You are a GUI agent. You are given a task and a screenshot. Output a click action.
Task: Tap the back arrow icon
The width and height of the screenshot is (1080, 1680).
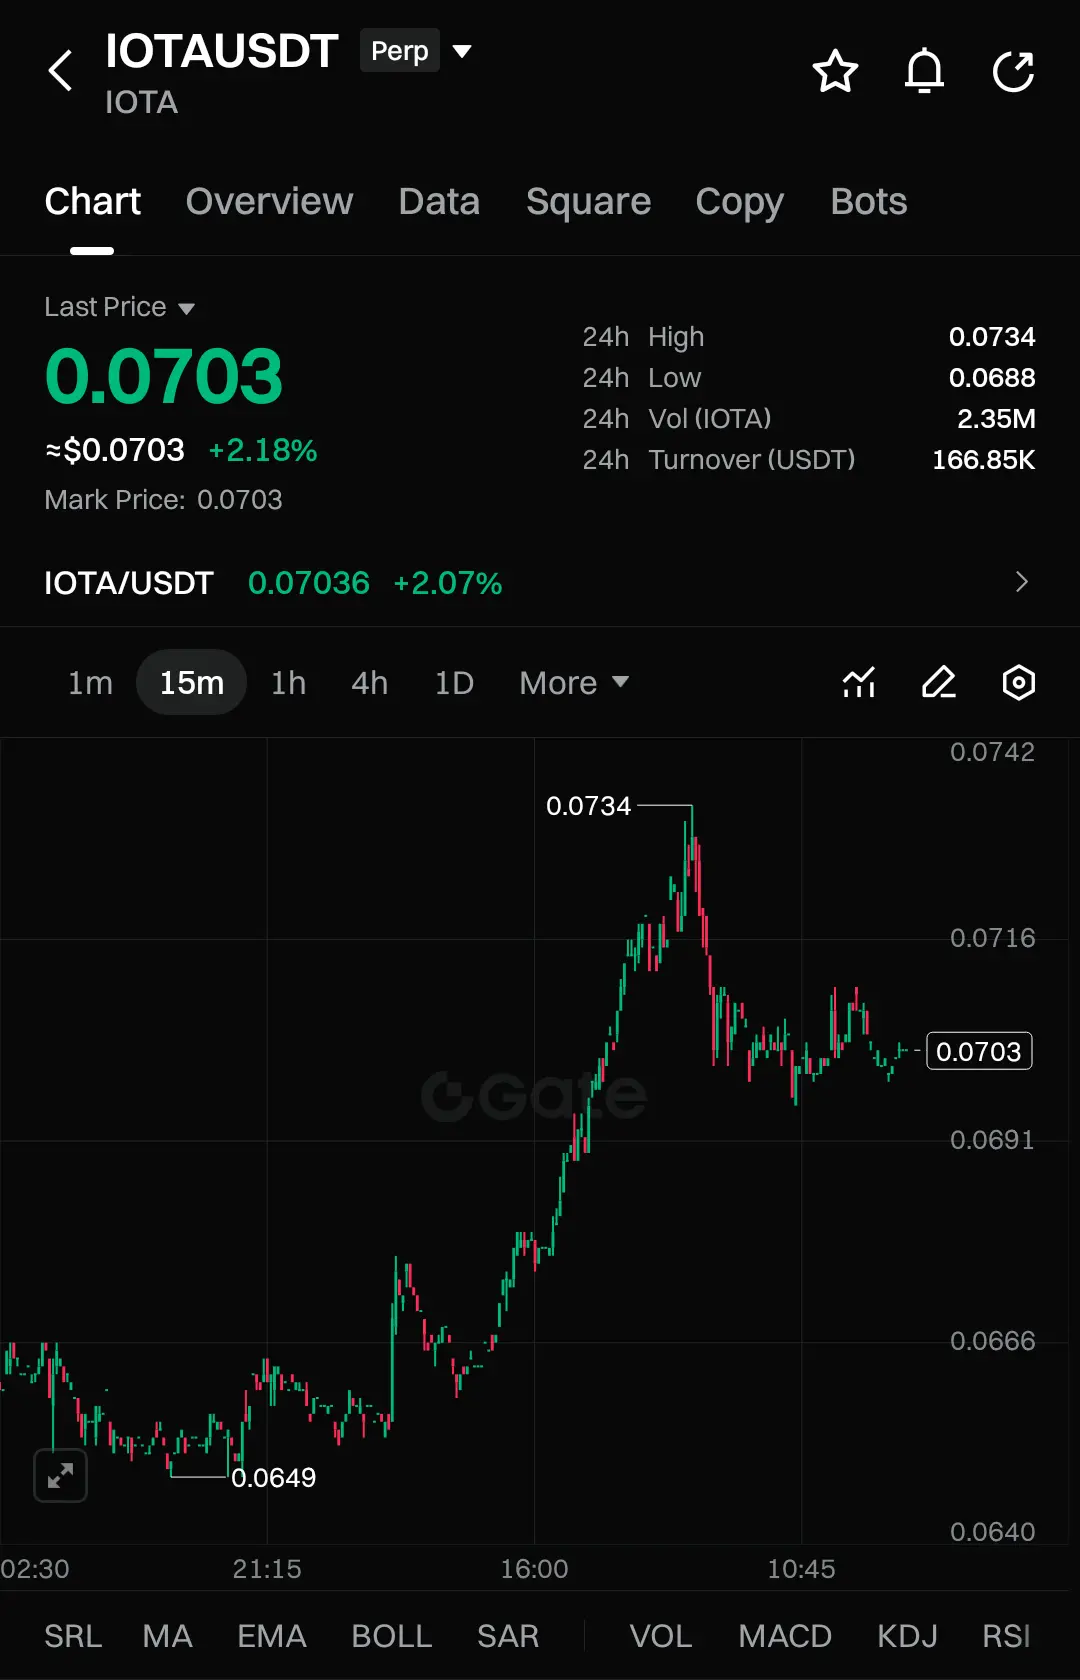click(61, 71)
